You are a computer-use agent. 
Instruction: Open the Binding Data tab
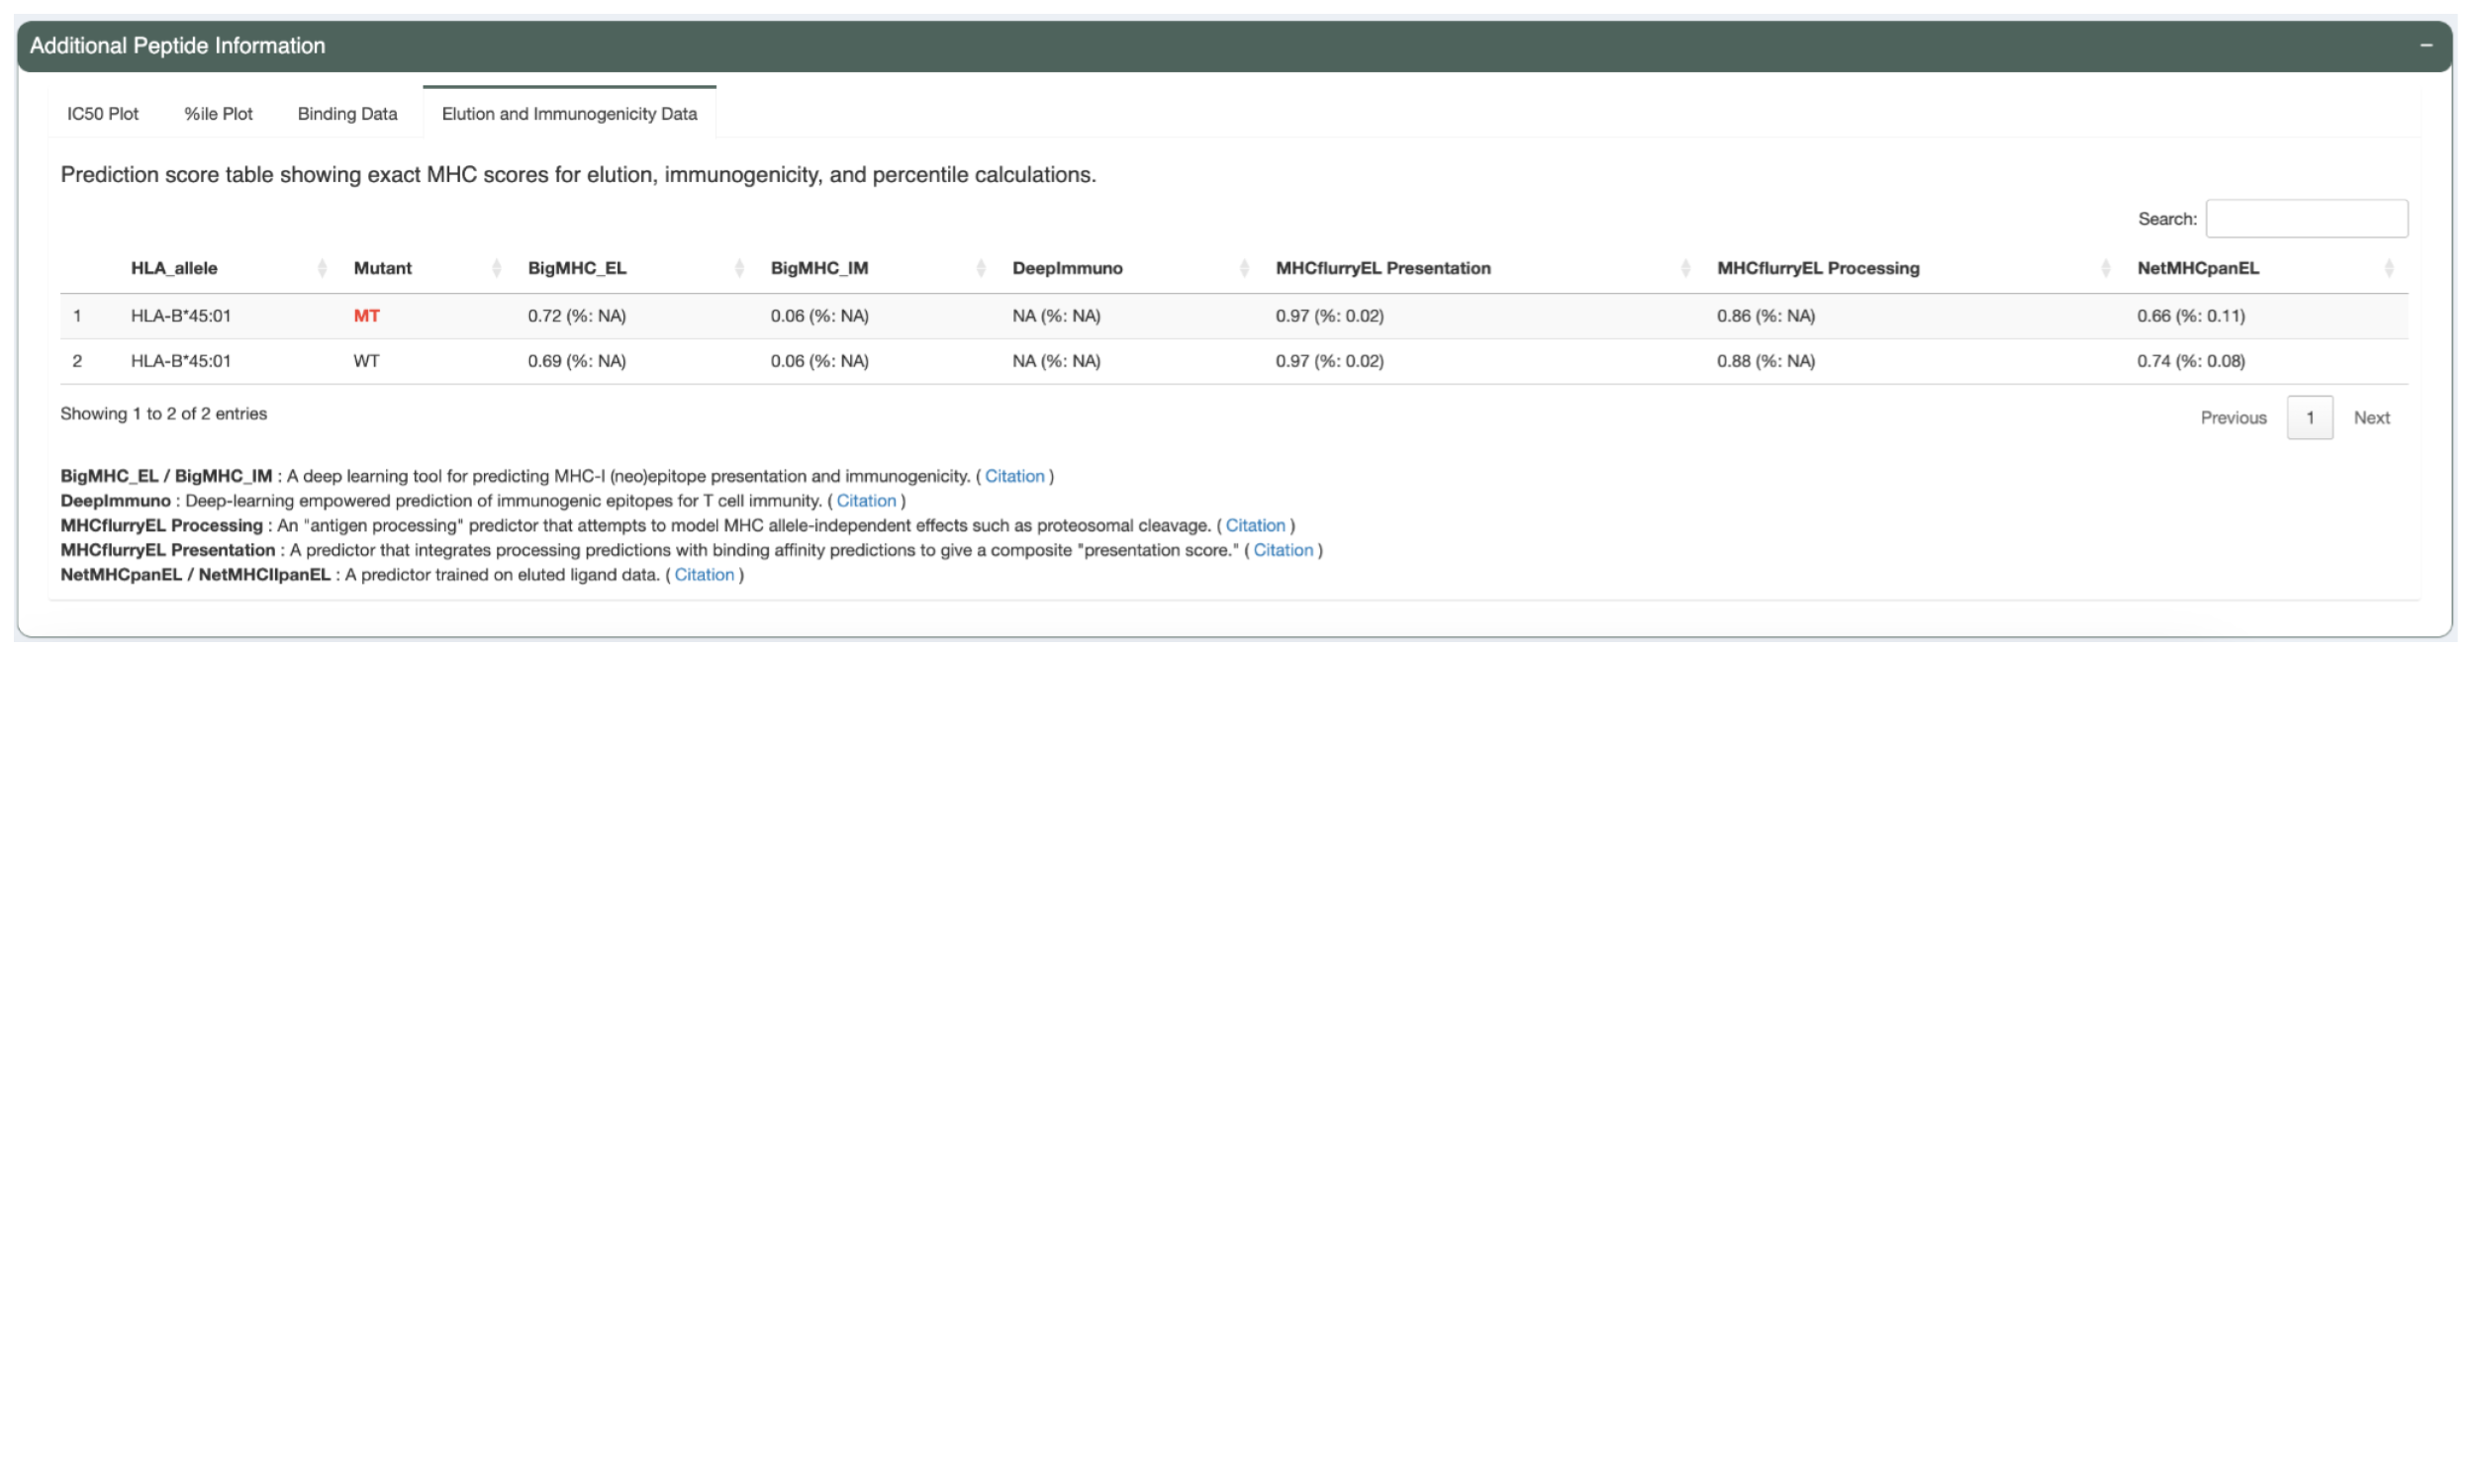(346, 114)
